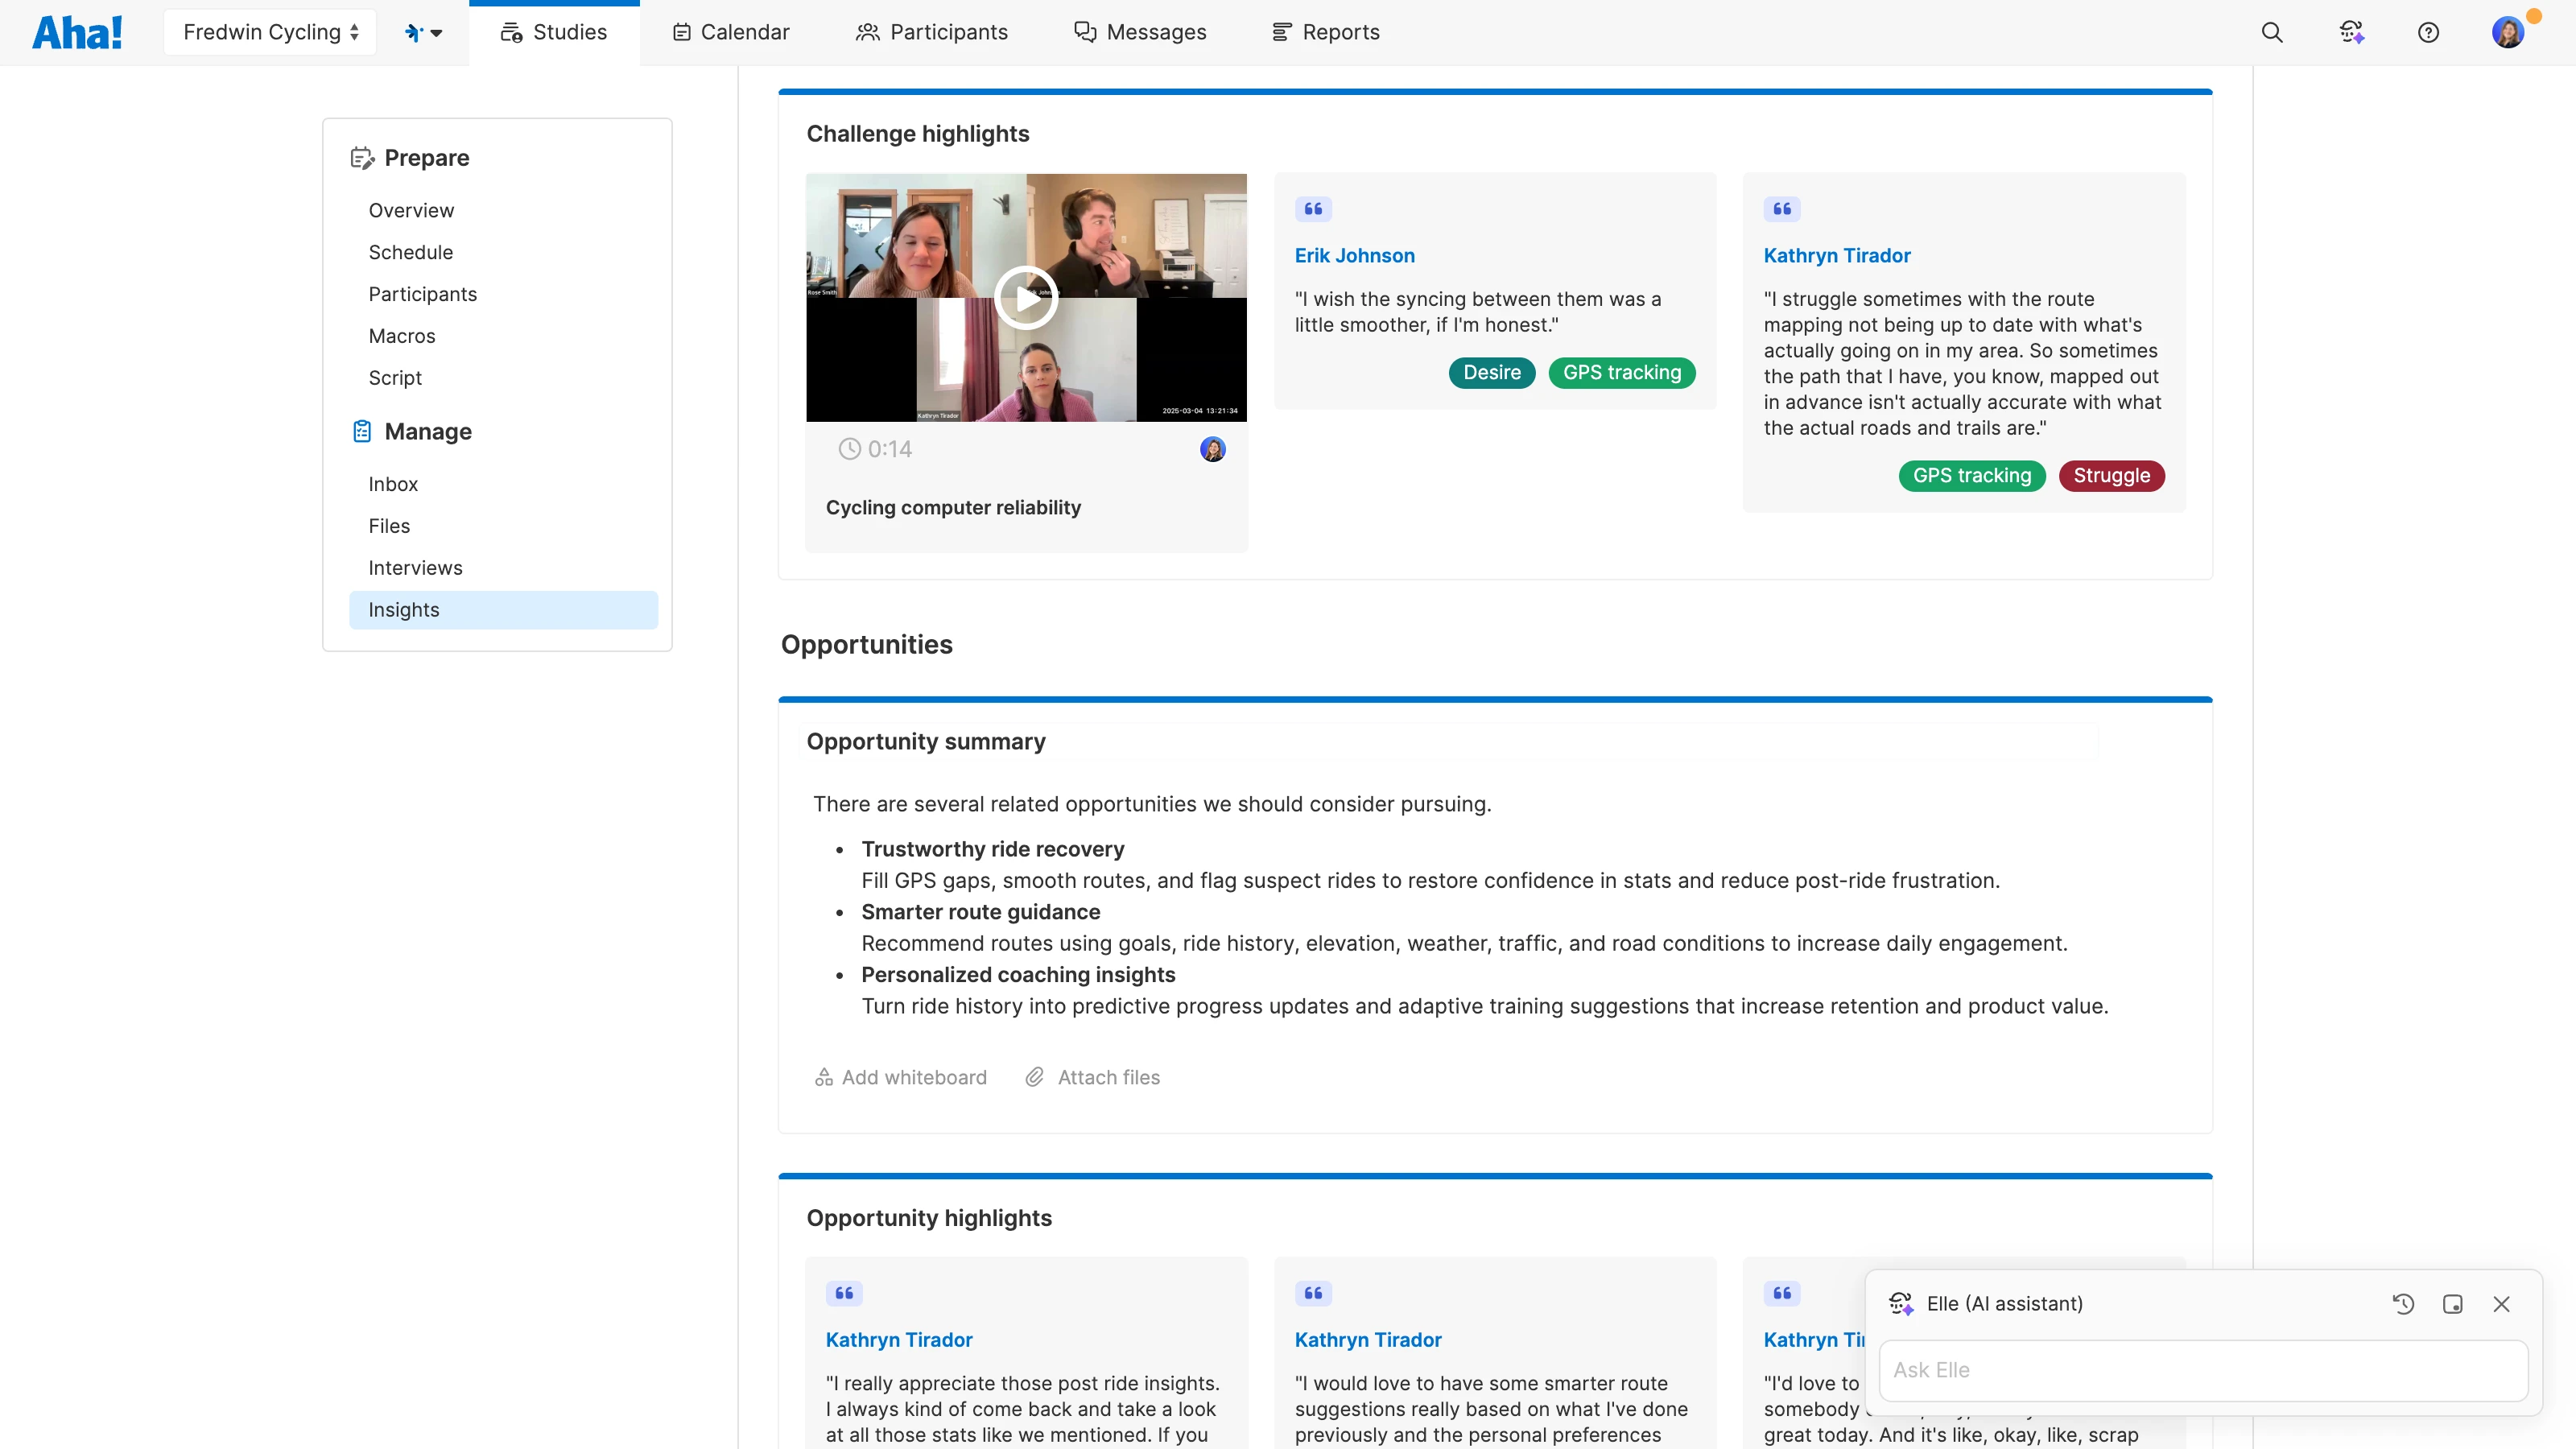This screenshot has height=1449, width=2576.
Task: Click the Elle assistant sparkle icon
Action: click(x=1900, y=1303)
